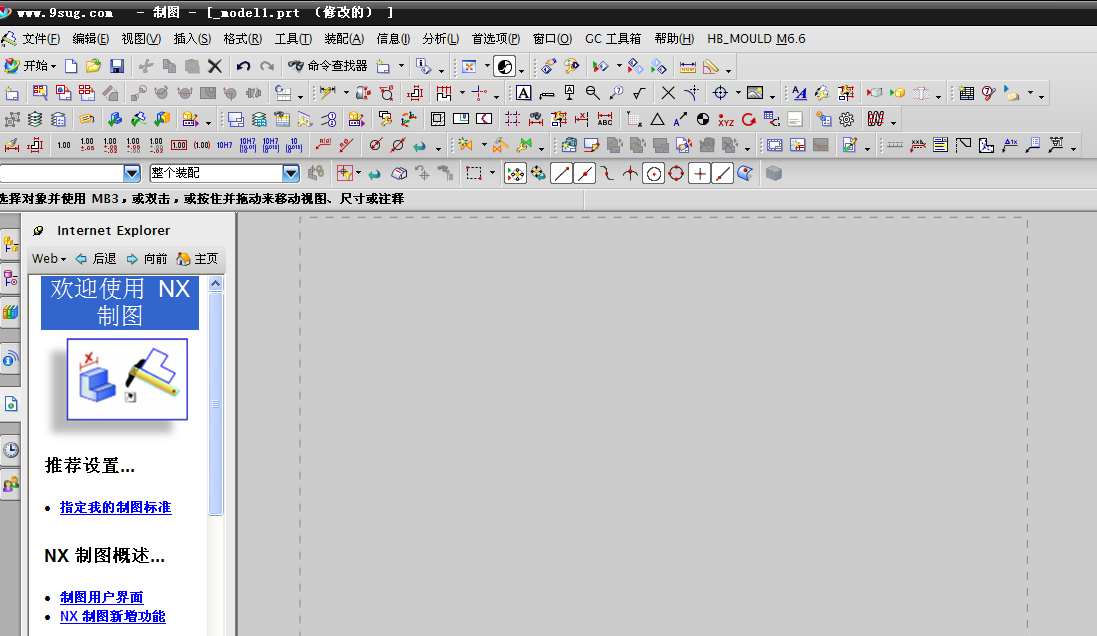Expand the arrow beside the centermark crosshair tool
The height and width of the screenshot is (636, 1097).
click(738, 93)
